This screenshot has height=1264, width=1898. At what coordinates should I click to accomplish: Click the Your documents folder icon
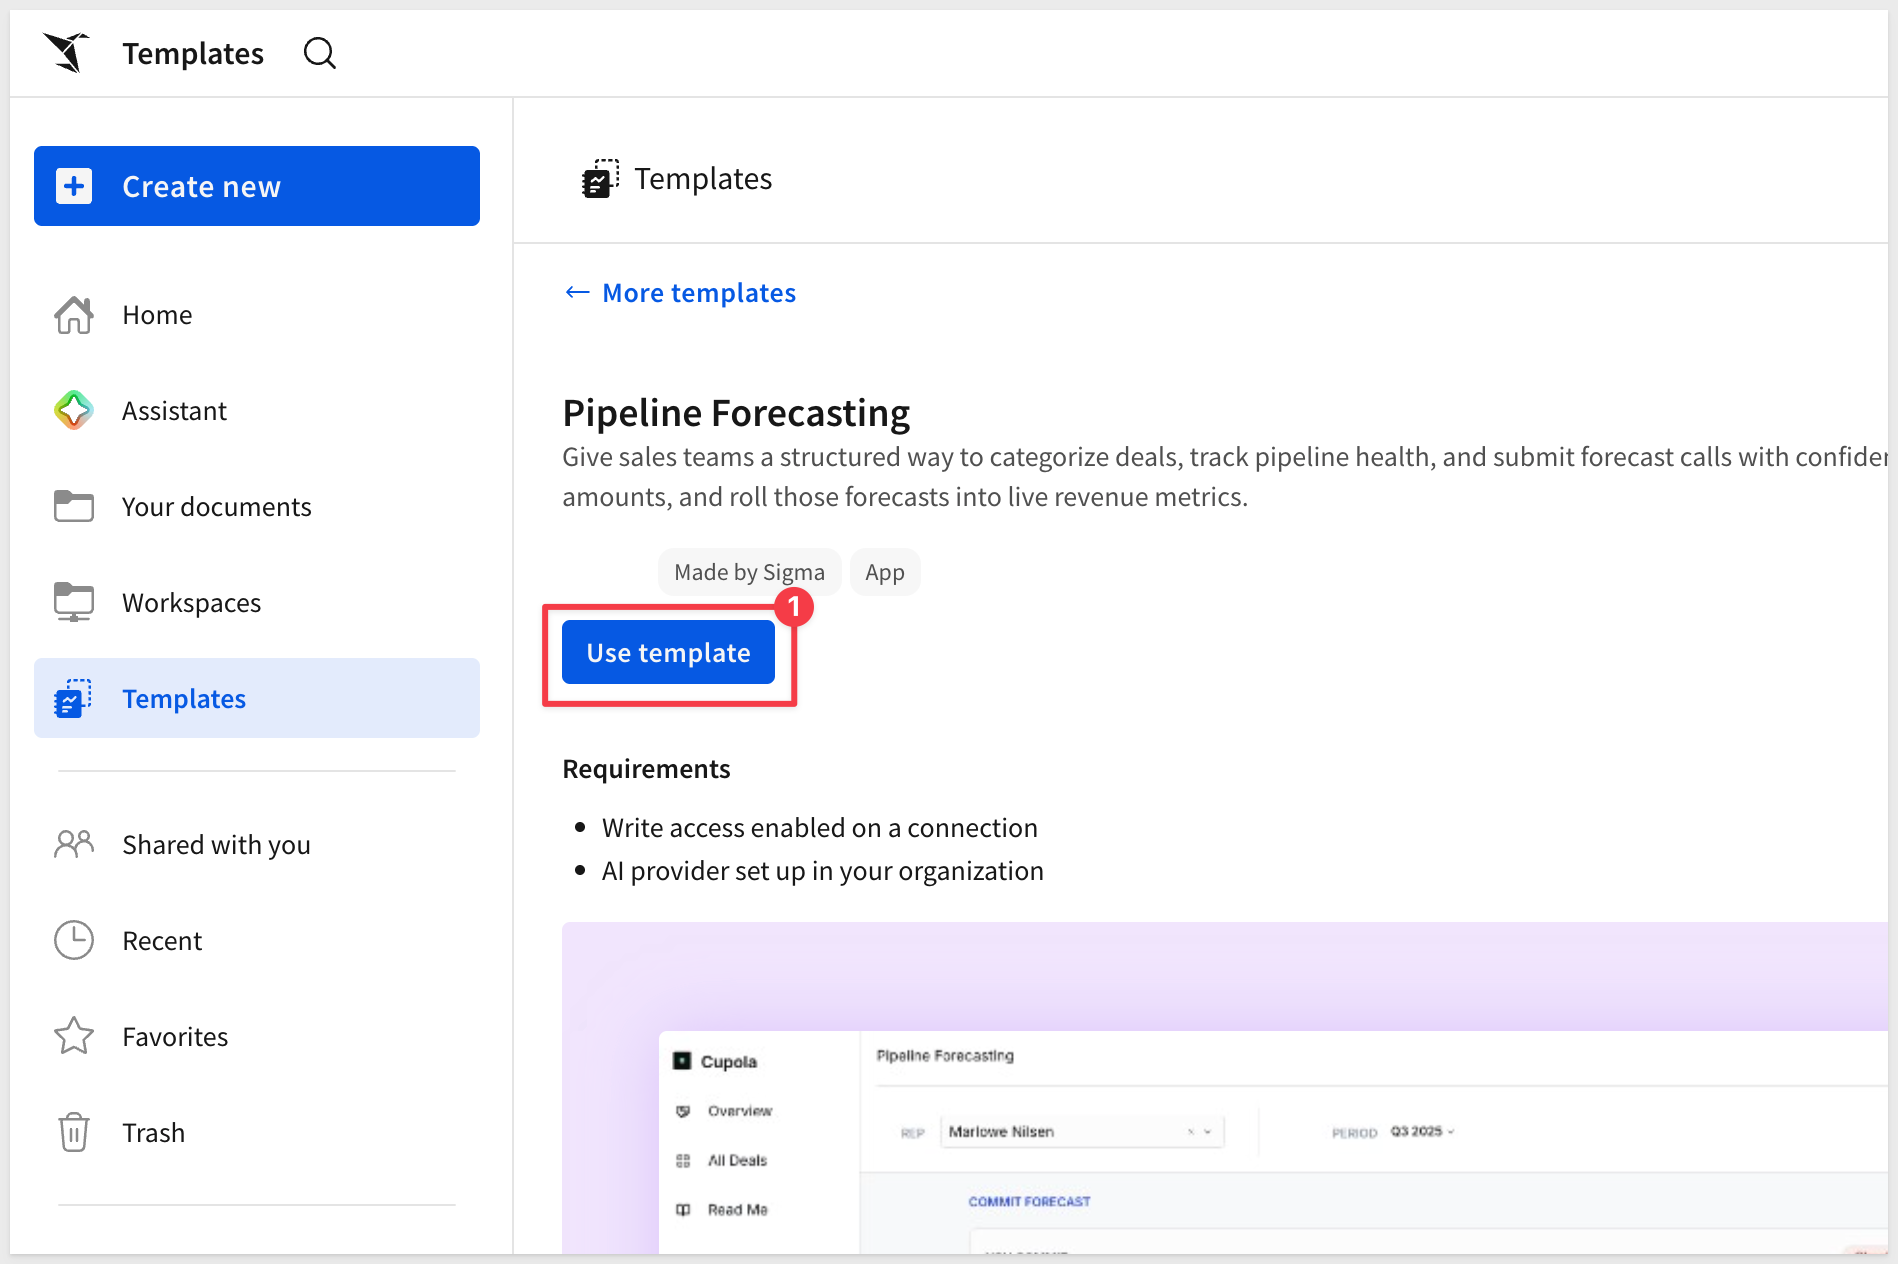pos(74,506)
